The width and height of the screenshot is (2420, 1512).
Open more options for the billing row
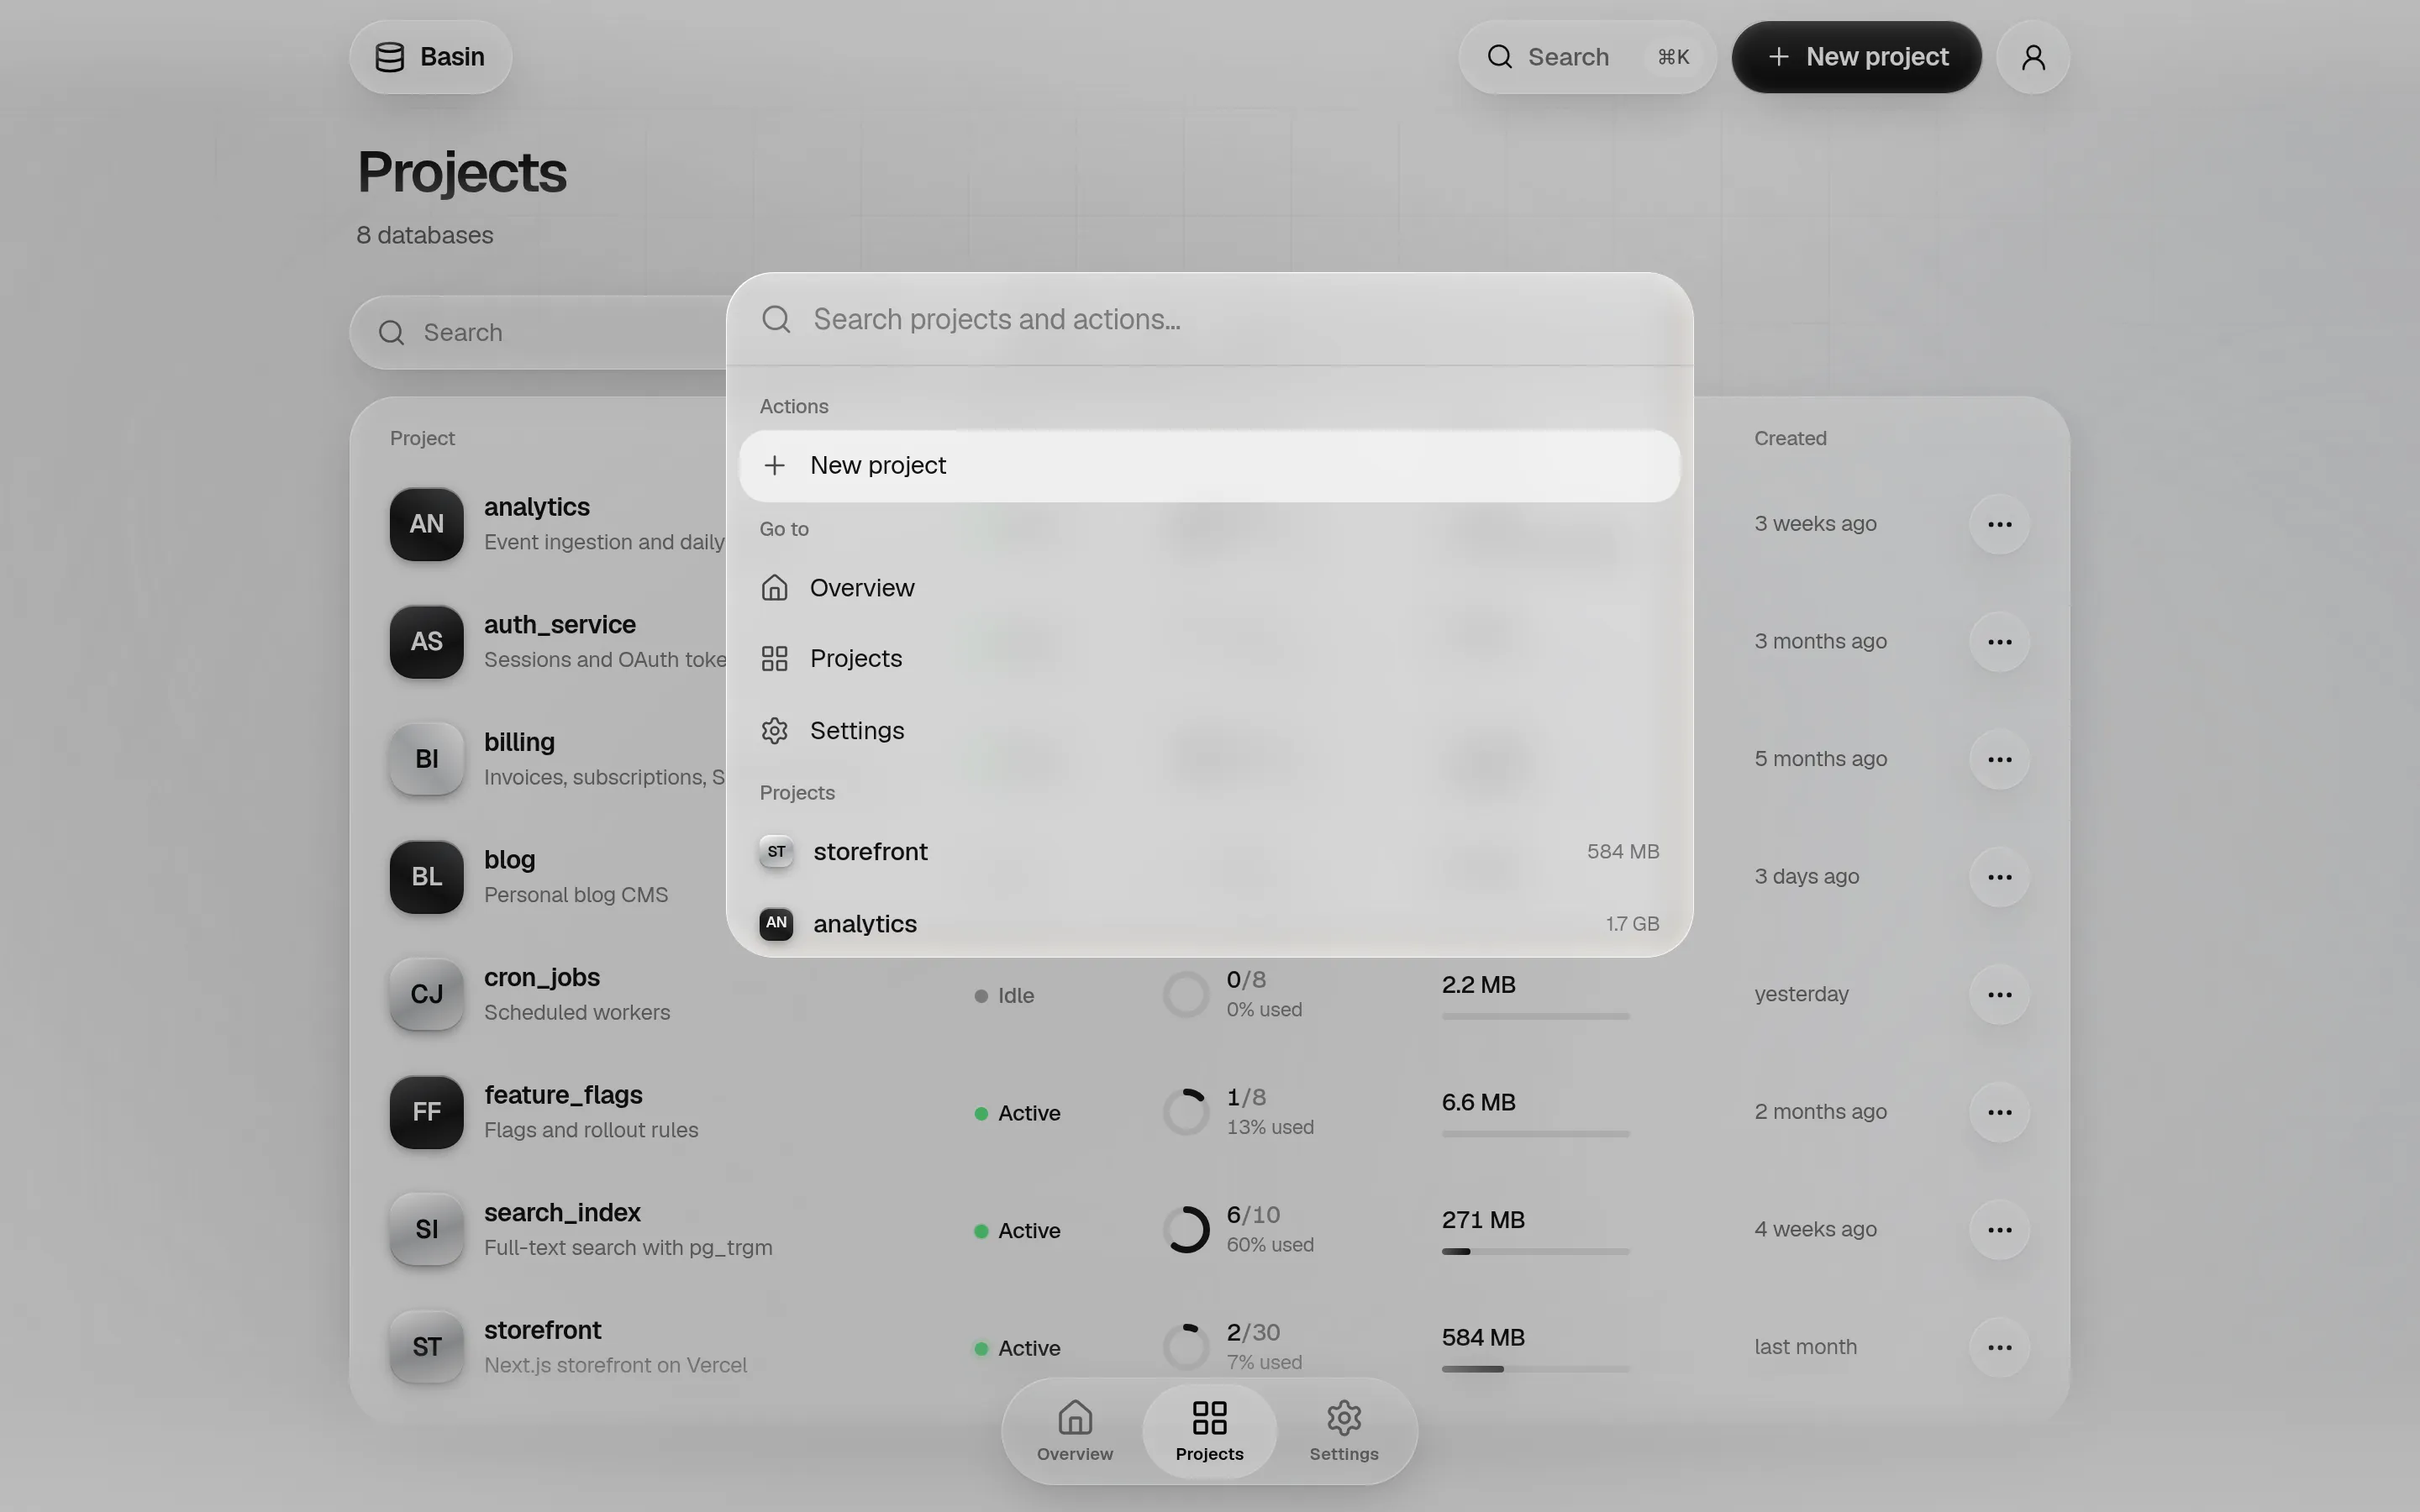[x=1999, y=760]
